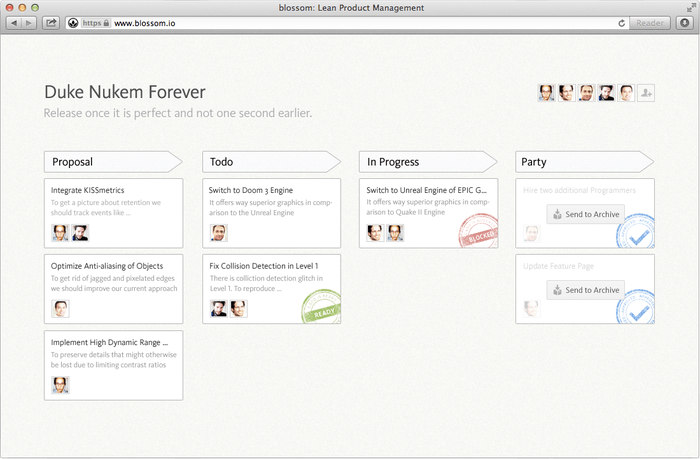Click first team avatar in header
This screenshot has height=459, width=700.
[x=546, y=93]
